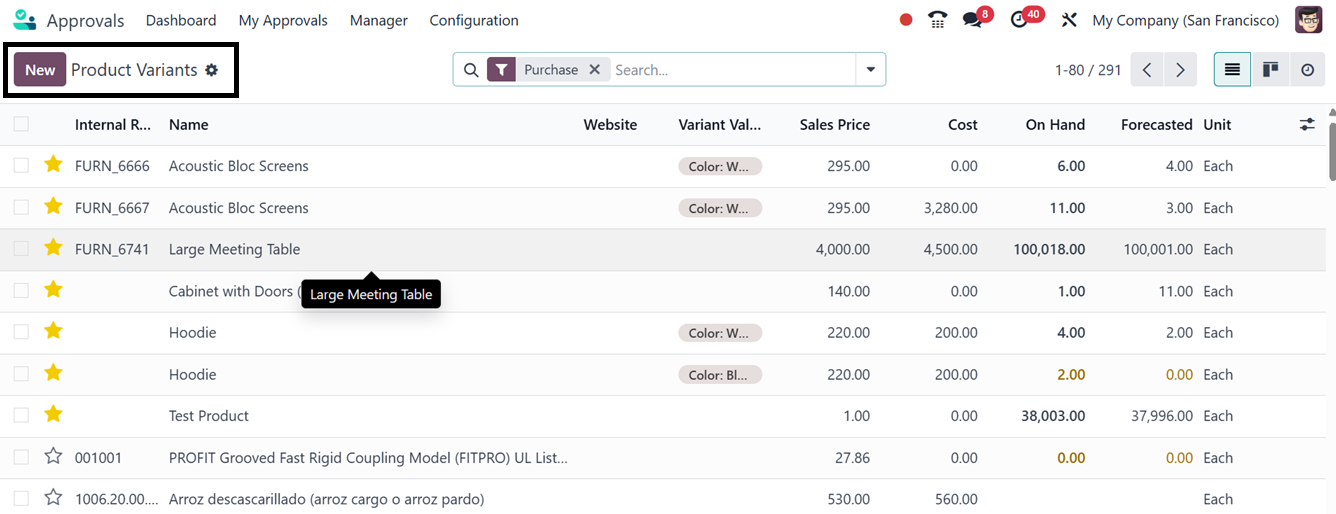
Task: Open the voip phone icon
Action: point(937,20)
